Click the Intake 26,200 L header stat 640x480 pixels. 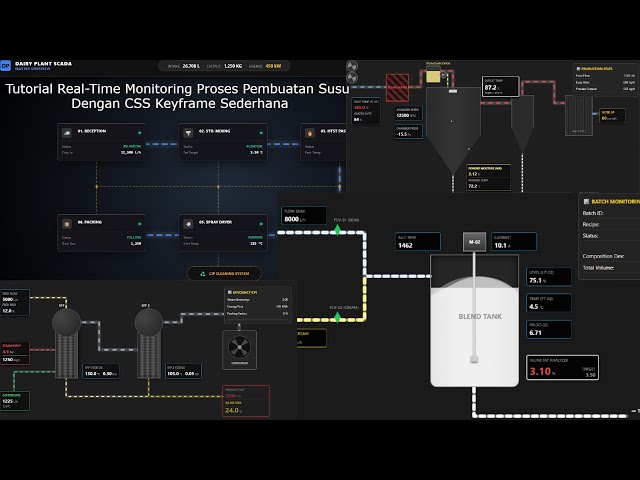[x=184, y=66]
